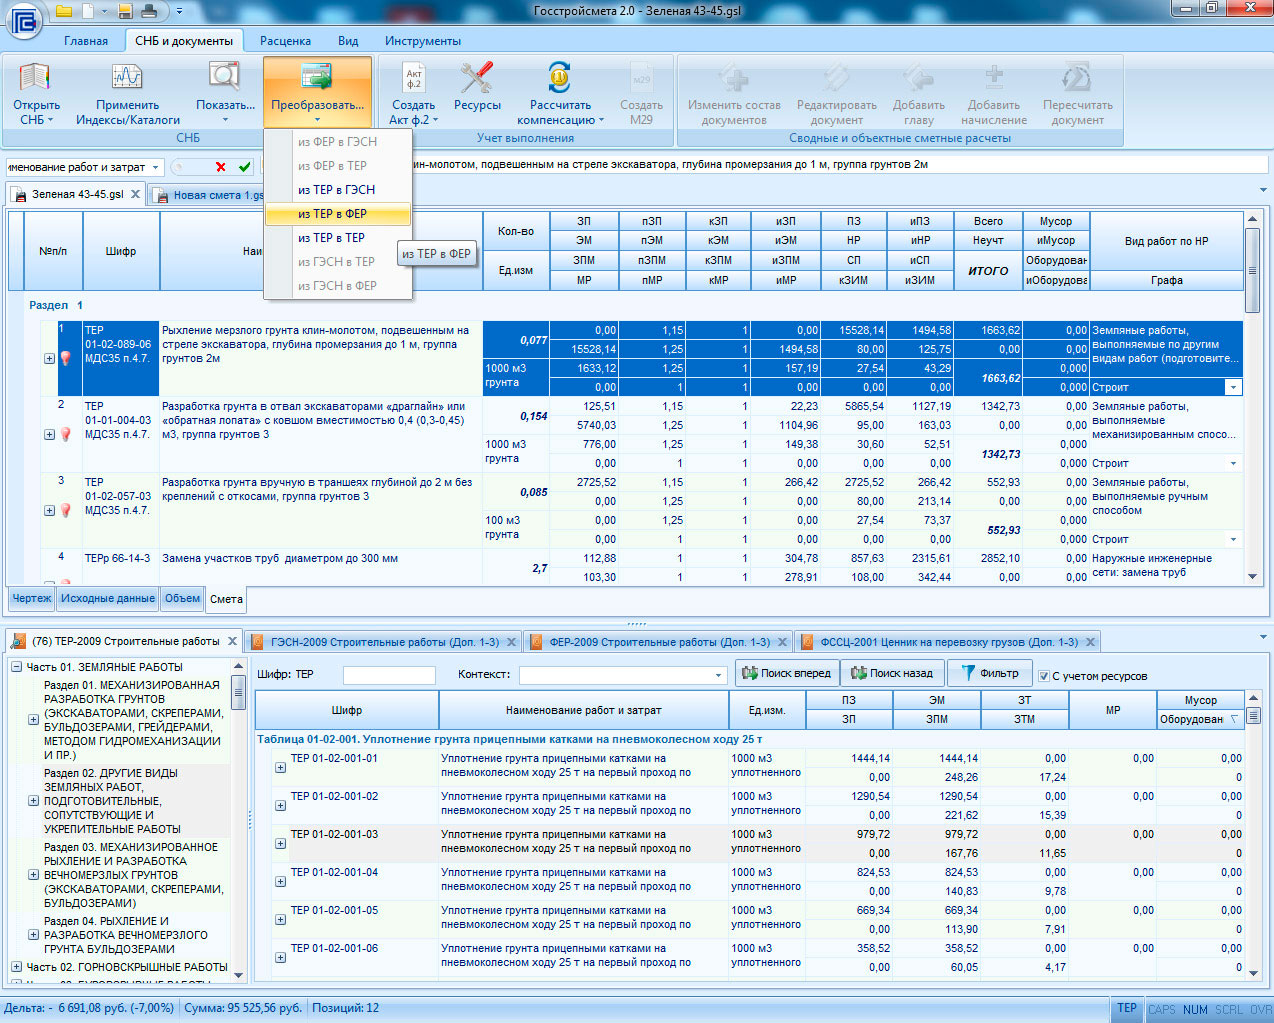Close the Зеленая 43-45.gsl document tab
Viewport: 1274px width, 1023px height.
coord(136,194)
